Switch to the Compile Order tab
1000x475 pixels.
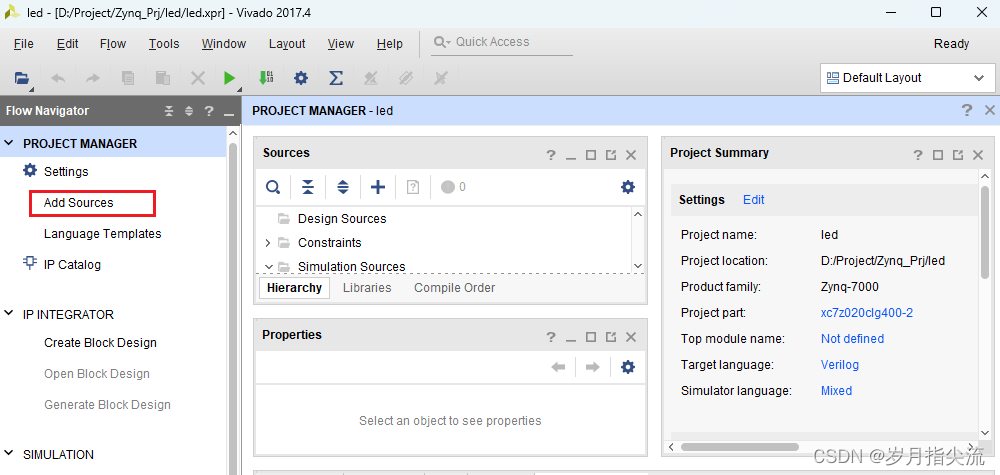click(454, 288)
